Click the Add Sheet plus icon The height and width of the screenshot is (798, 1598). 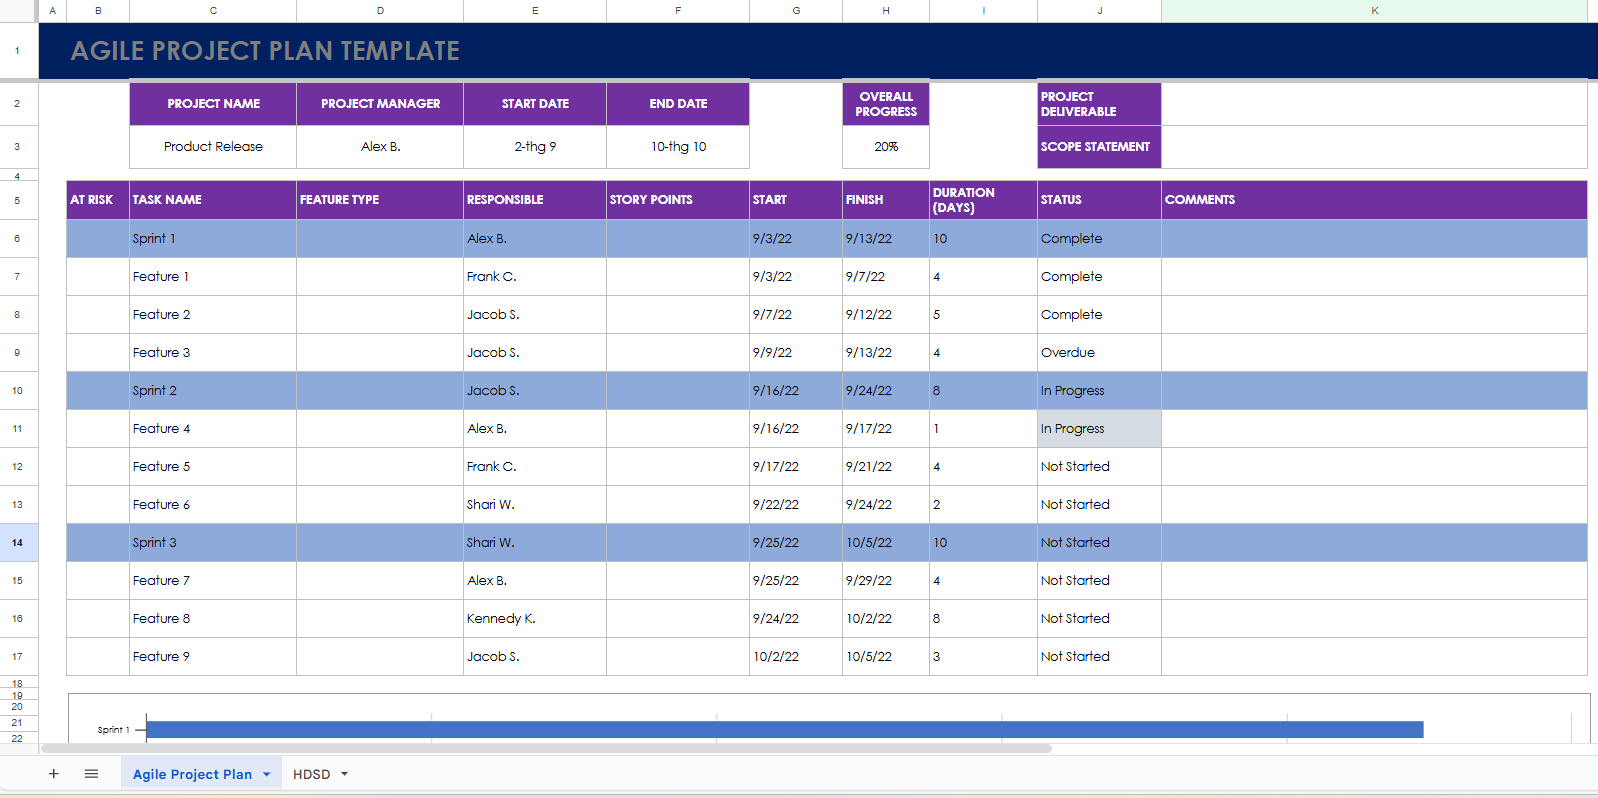point(54,774)
